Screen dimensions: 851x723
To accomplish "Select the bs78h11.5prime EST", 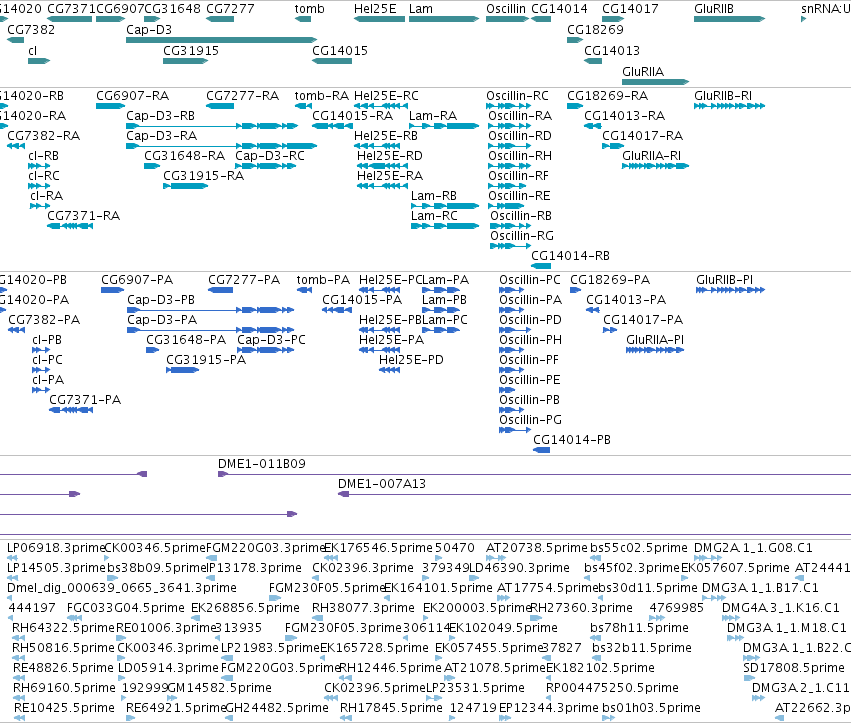I will (x=639, y=628).
